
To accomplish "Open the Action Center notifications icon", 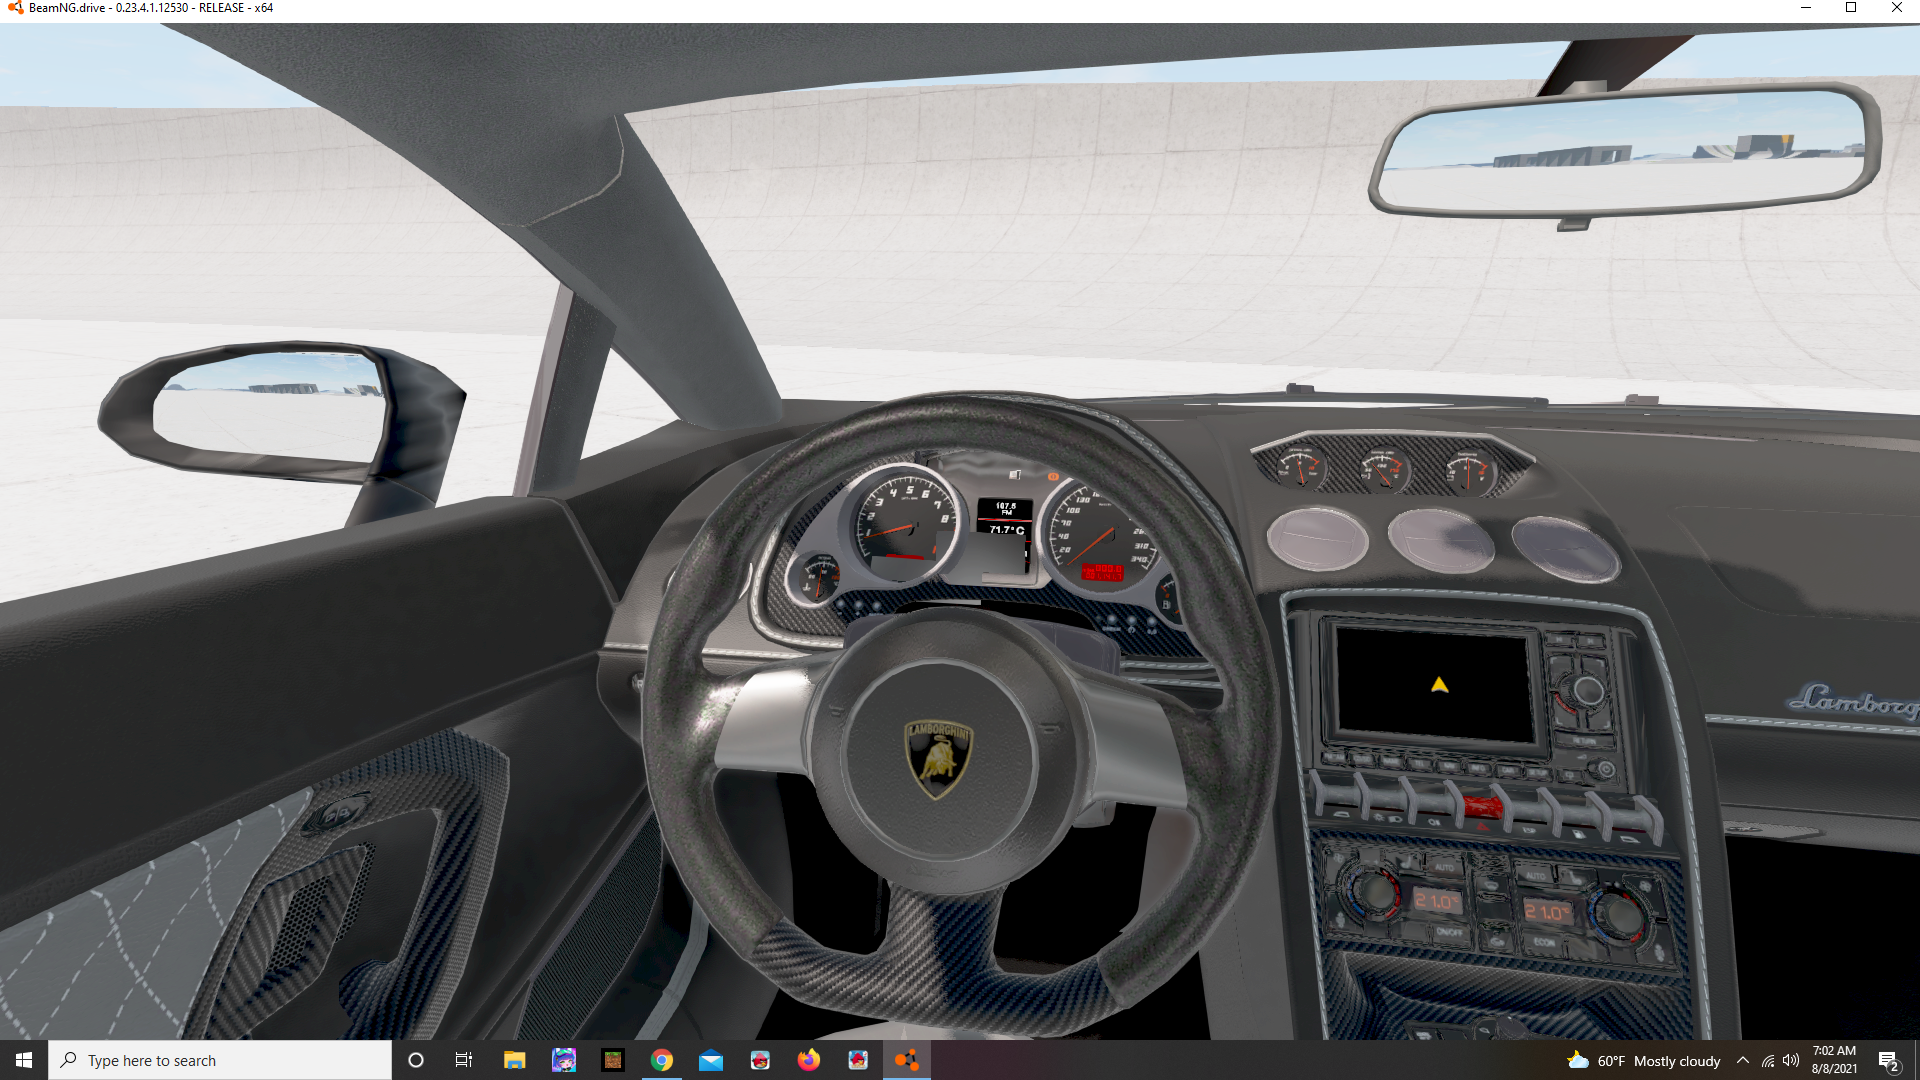I will coord(1889,1061).
